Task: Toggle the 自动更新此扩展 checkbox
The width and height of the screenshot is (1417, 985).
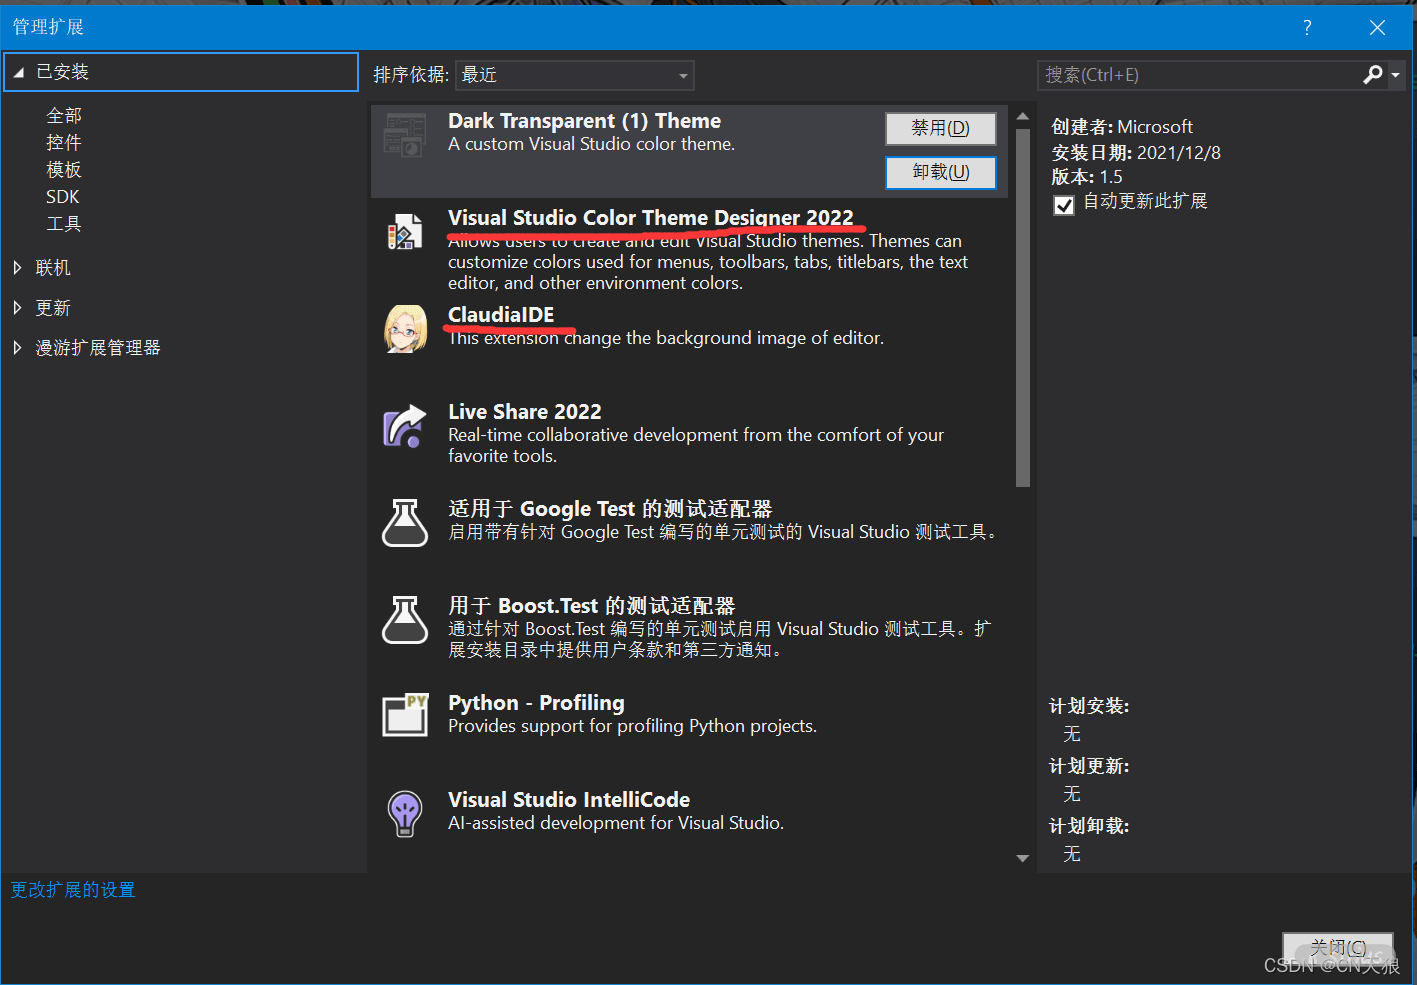Action: (x=1064, y=205)
